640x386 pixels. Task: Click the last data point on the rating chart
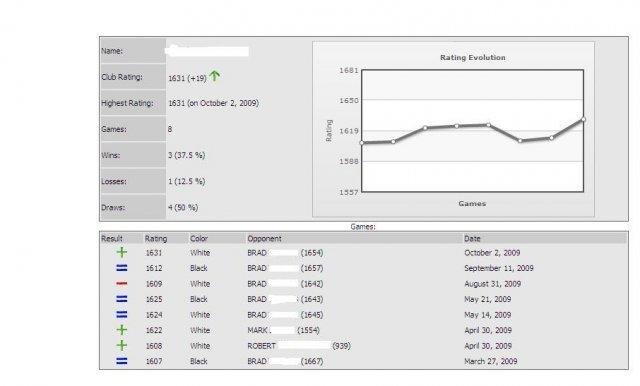pyautogui.click(x=583, y=119)
